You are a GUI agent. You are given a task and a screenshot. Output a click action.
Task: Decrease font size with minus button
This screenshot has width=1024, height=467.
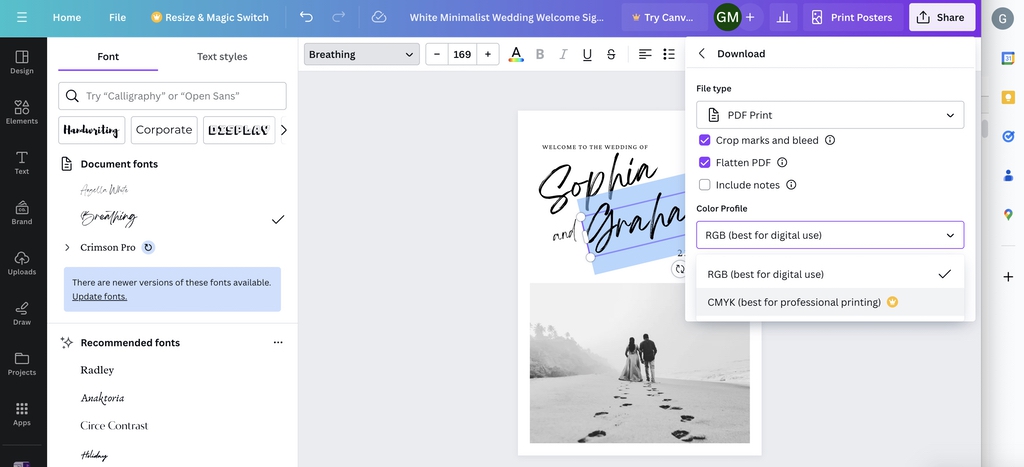point(437,54)
